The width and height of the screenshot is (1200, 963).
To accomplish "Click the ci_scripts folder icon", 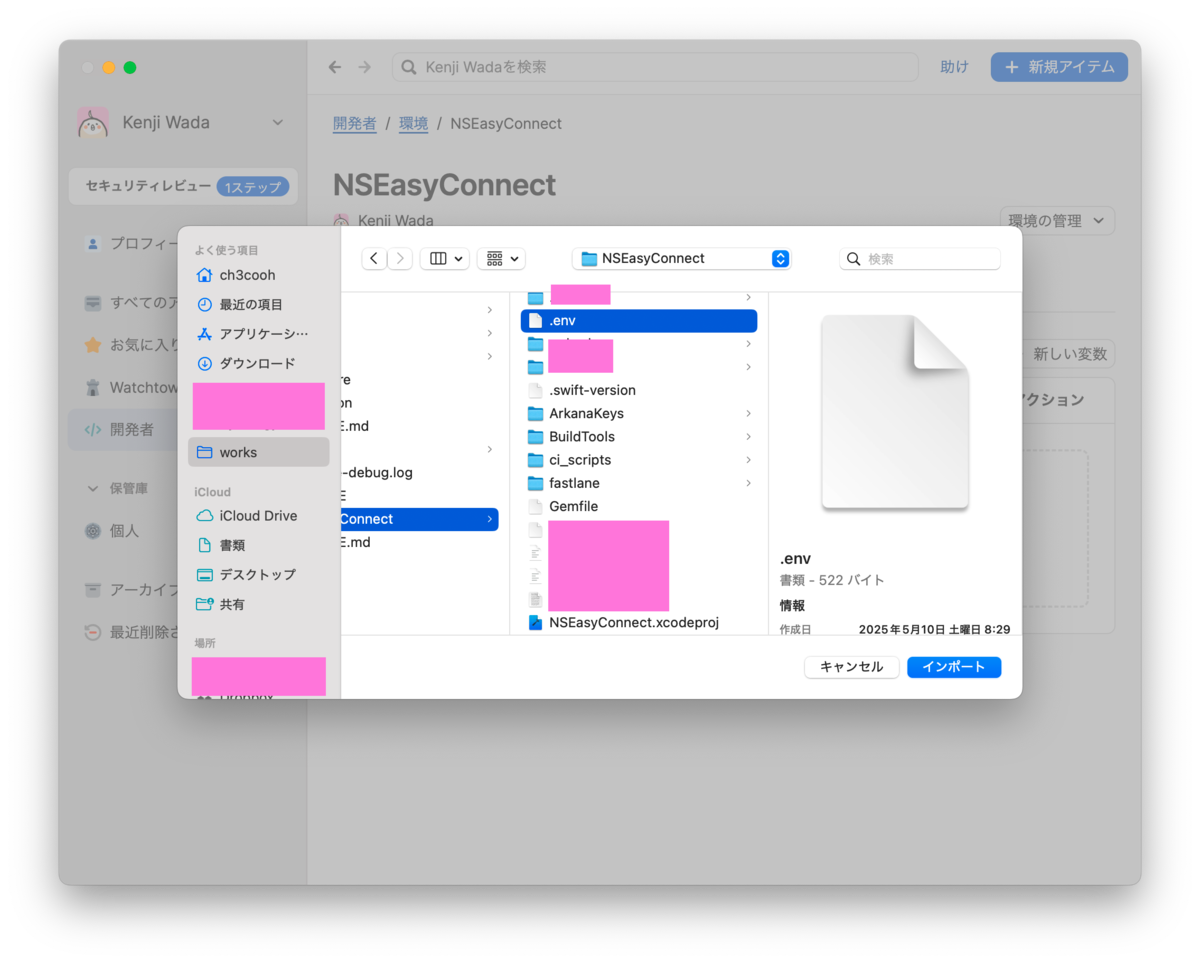I will [x=535, y=460].
